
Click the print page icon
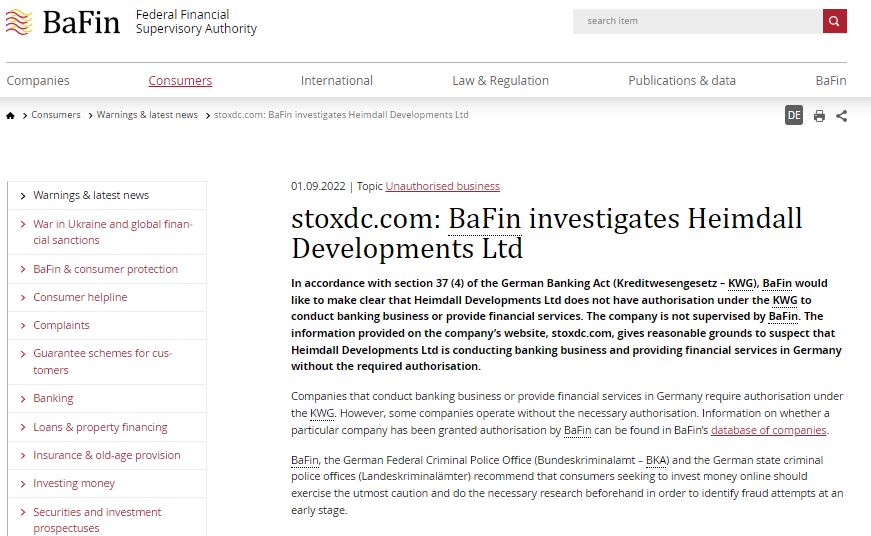[x=819, y=116]
